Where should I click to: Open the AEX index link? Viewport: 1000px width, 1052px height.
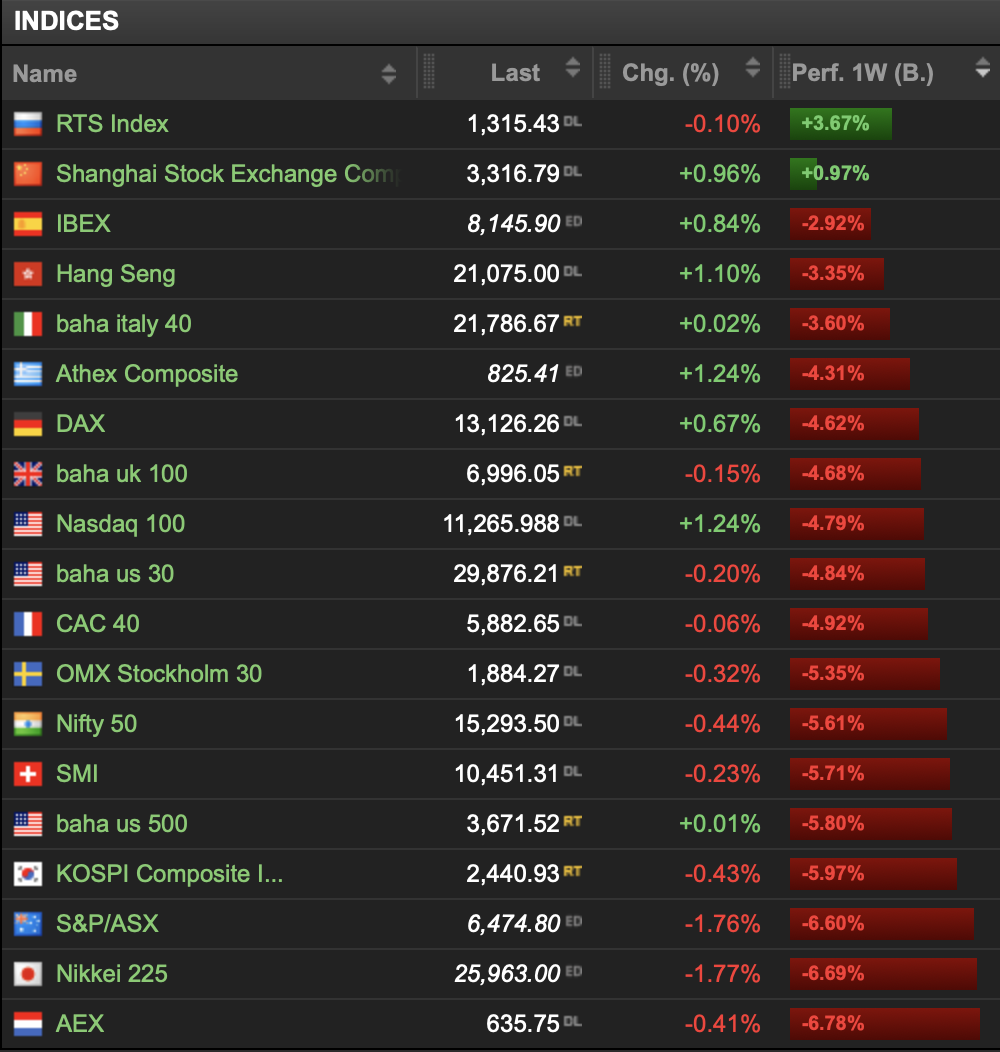click(80, 1024)
